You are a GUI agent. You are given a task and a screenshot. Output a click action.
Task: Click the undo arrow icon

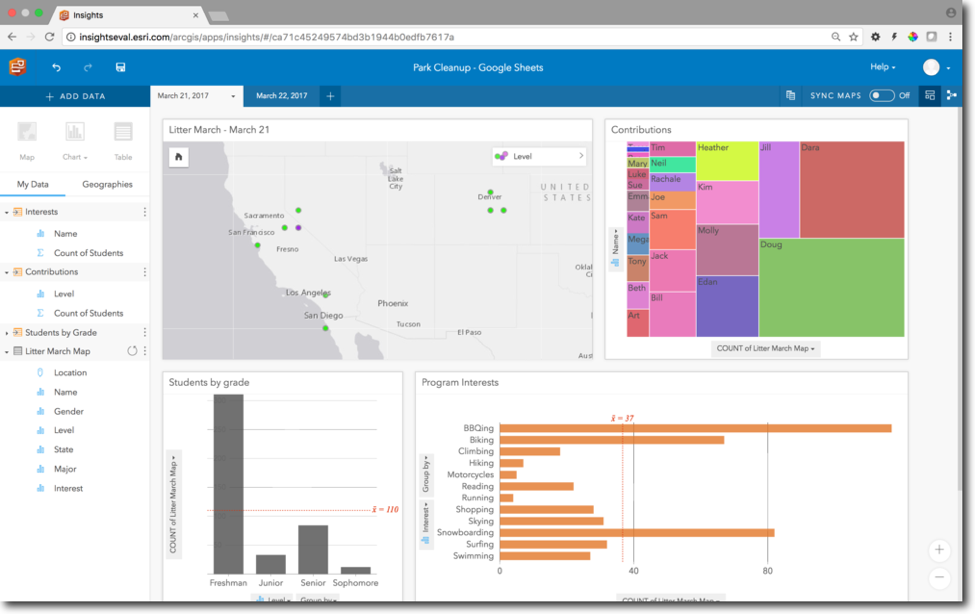pos(57,67)
